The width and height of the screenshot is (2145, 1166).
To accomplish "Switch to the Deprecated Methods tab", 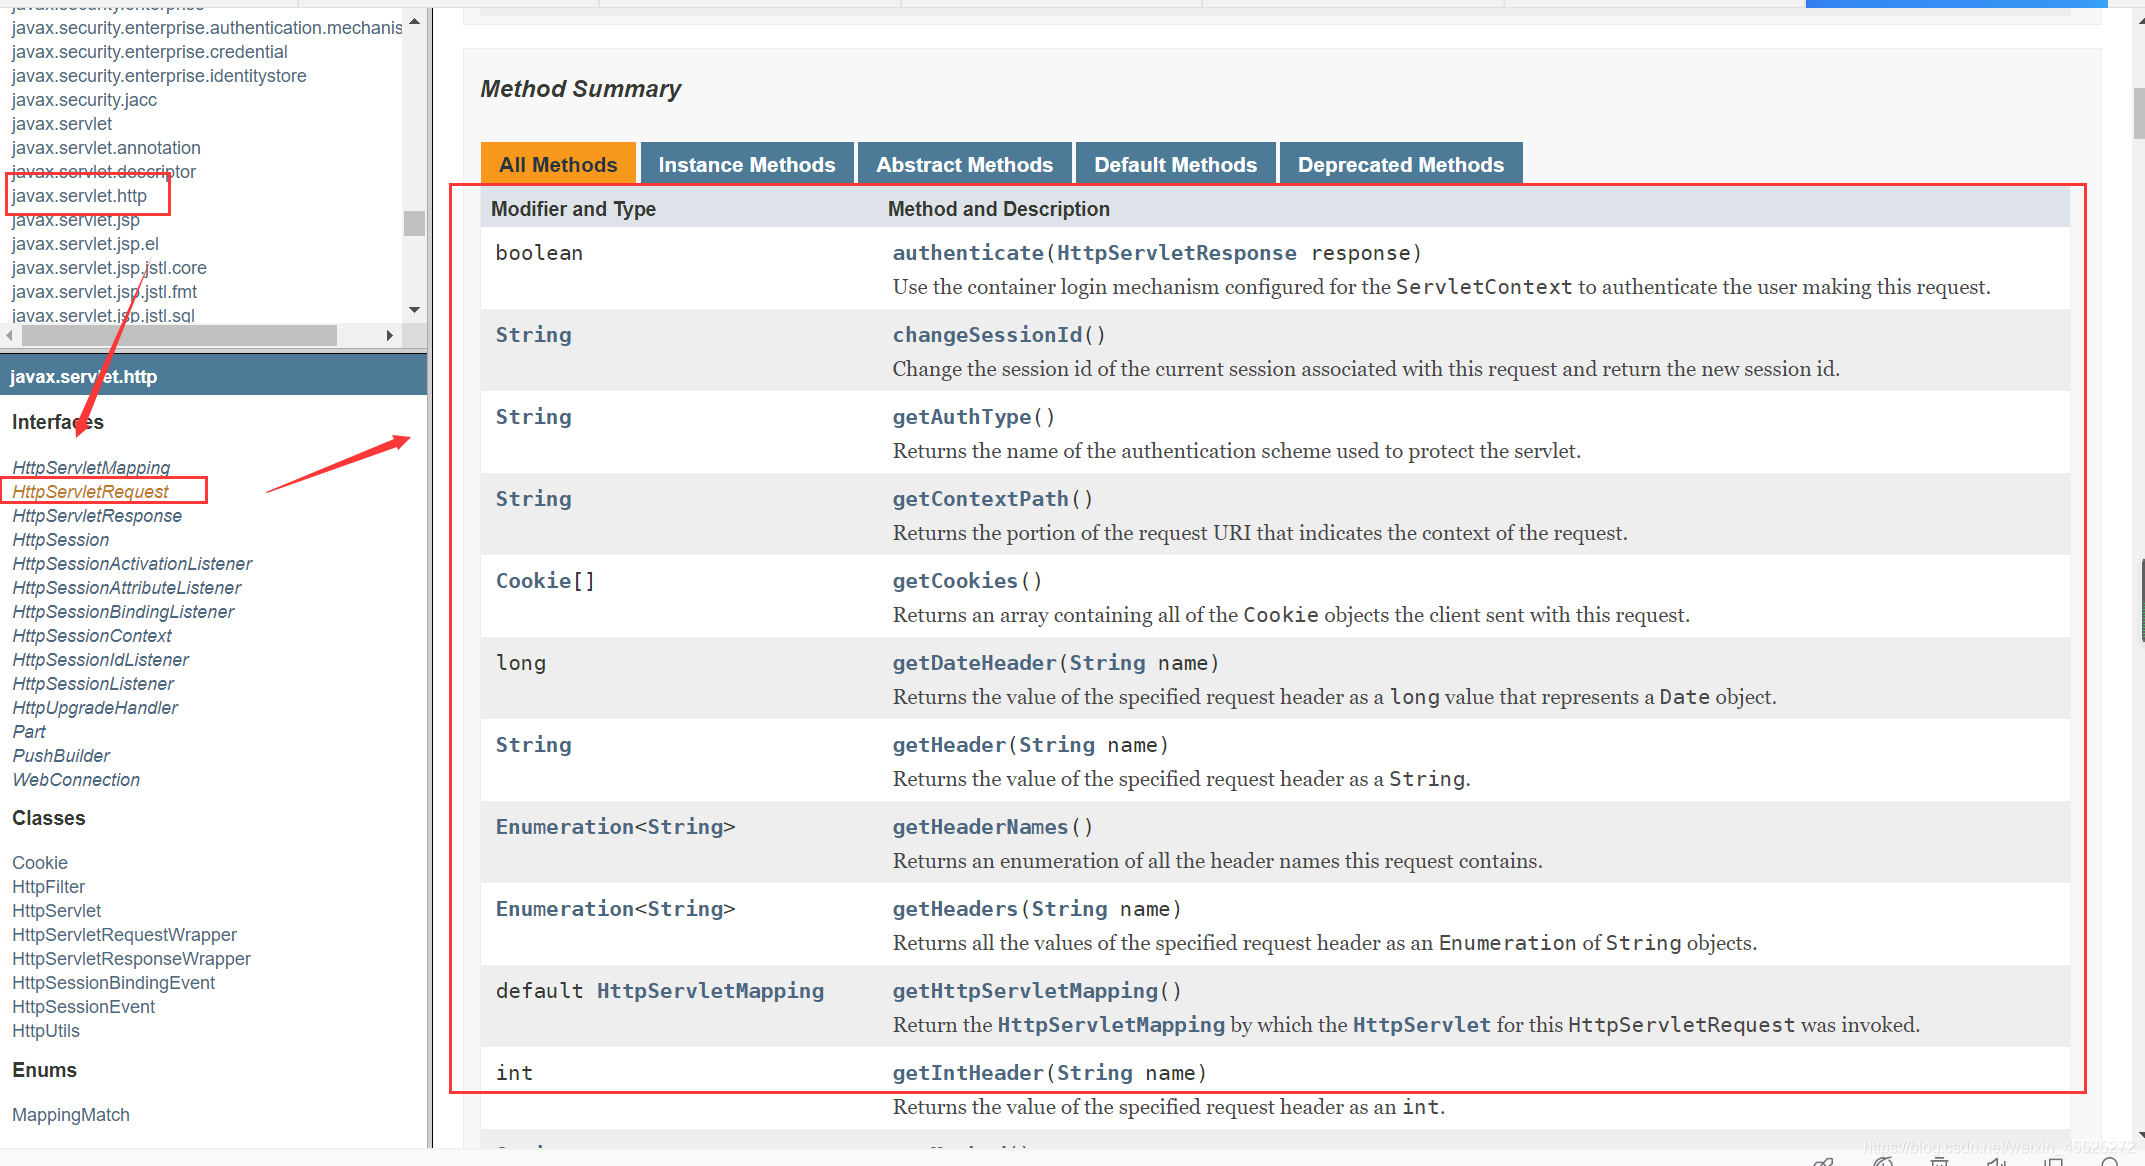I will (x=1400, y=164).
